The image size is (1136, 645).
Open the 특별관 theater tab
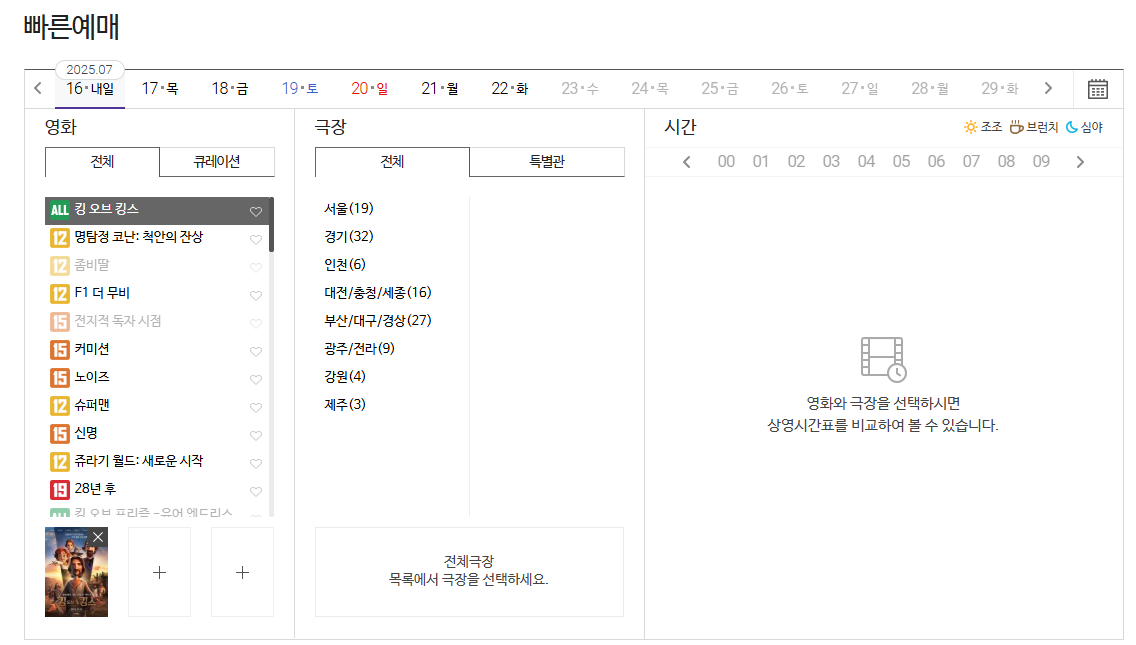click(545, 162)
